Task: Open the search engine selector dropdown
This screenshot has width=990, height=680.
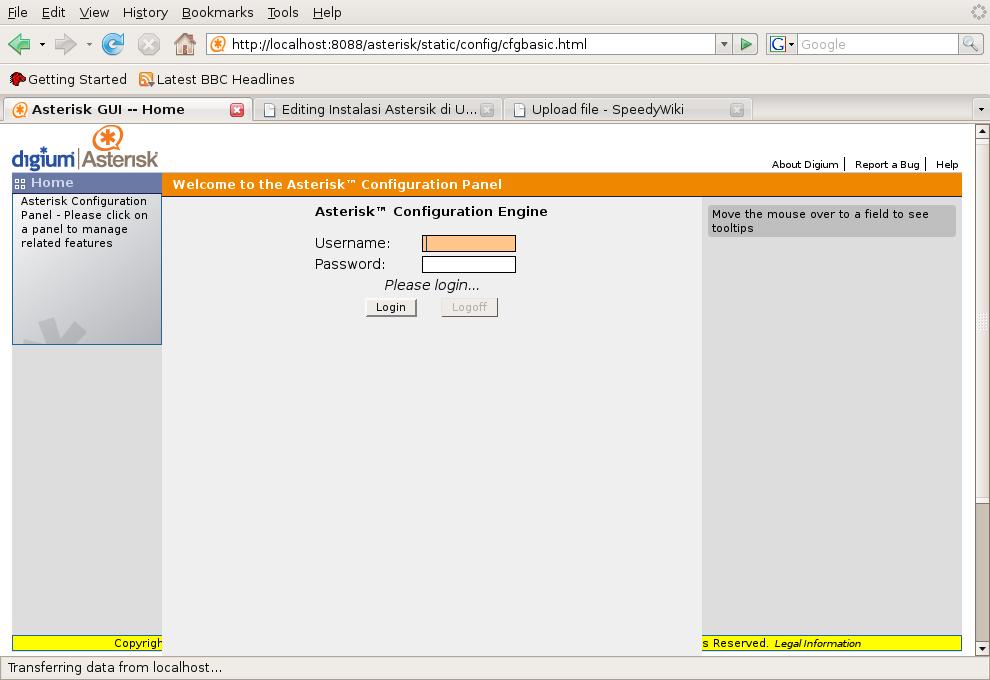Action: pos(782,44)
